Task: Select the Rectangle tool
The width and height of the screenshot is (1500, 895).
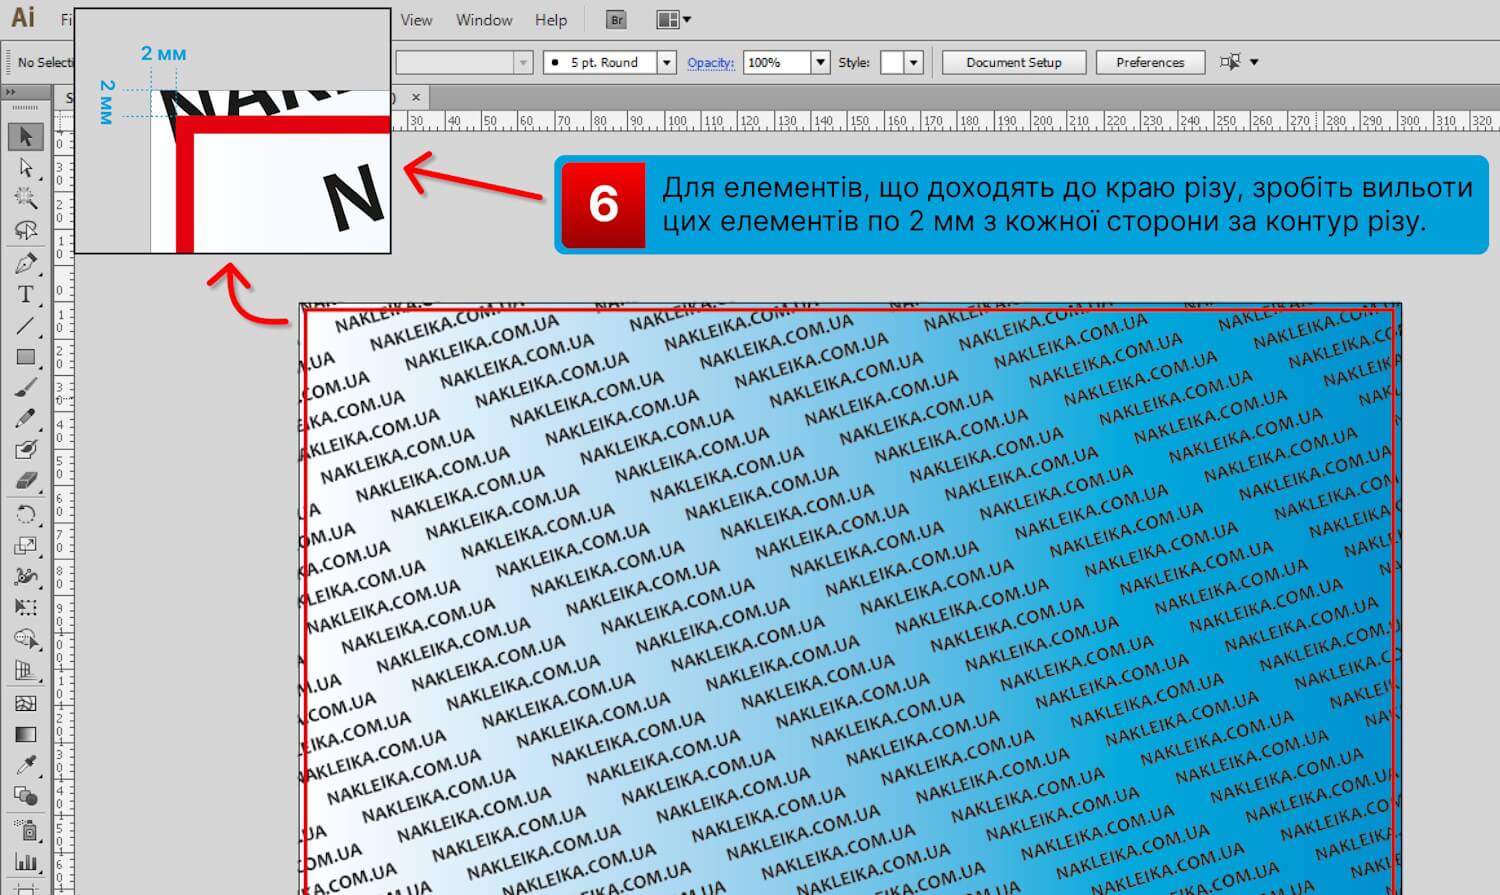Action: 26,357
